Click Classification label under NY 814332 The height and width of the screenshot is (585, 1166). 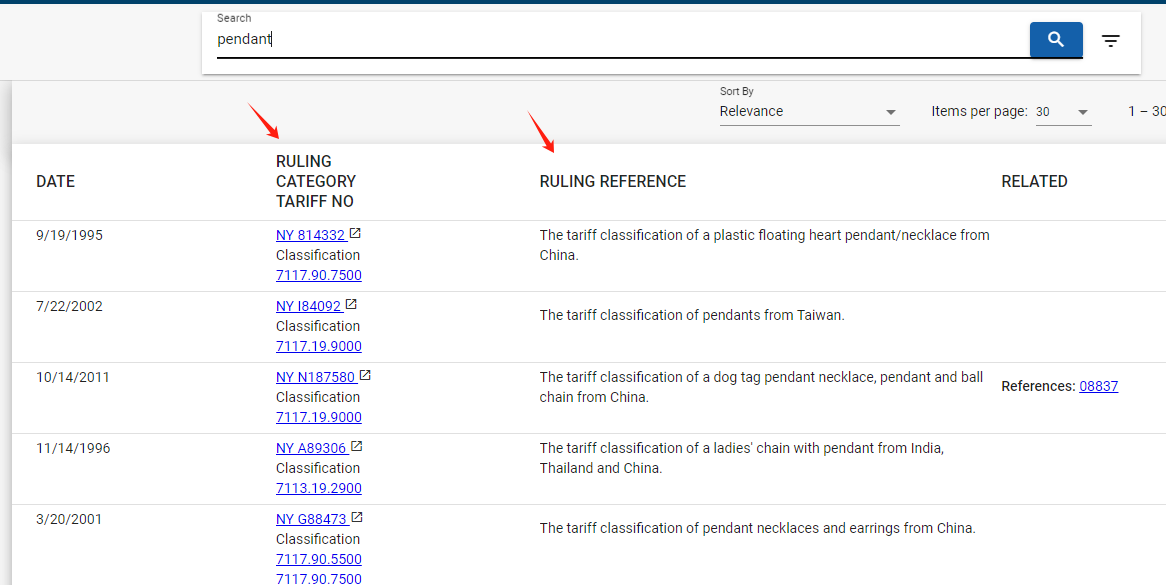click(x=318, y=255)
